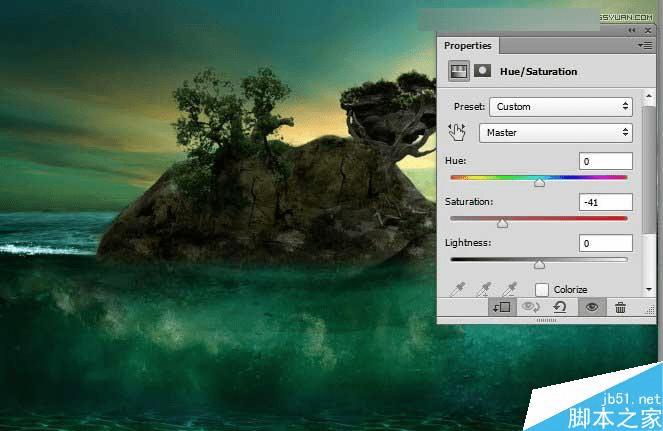Click the Saturation: label
Screen dimensions: 663x431
click(x=469, y=202)
